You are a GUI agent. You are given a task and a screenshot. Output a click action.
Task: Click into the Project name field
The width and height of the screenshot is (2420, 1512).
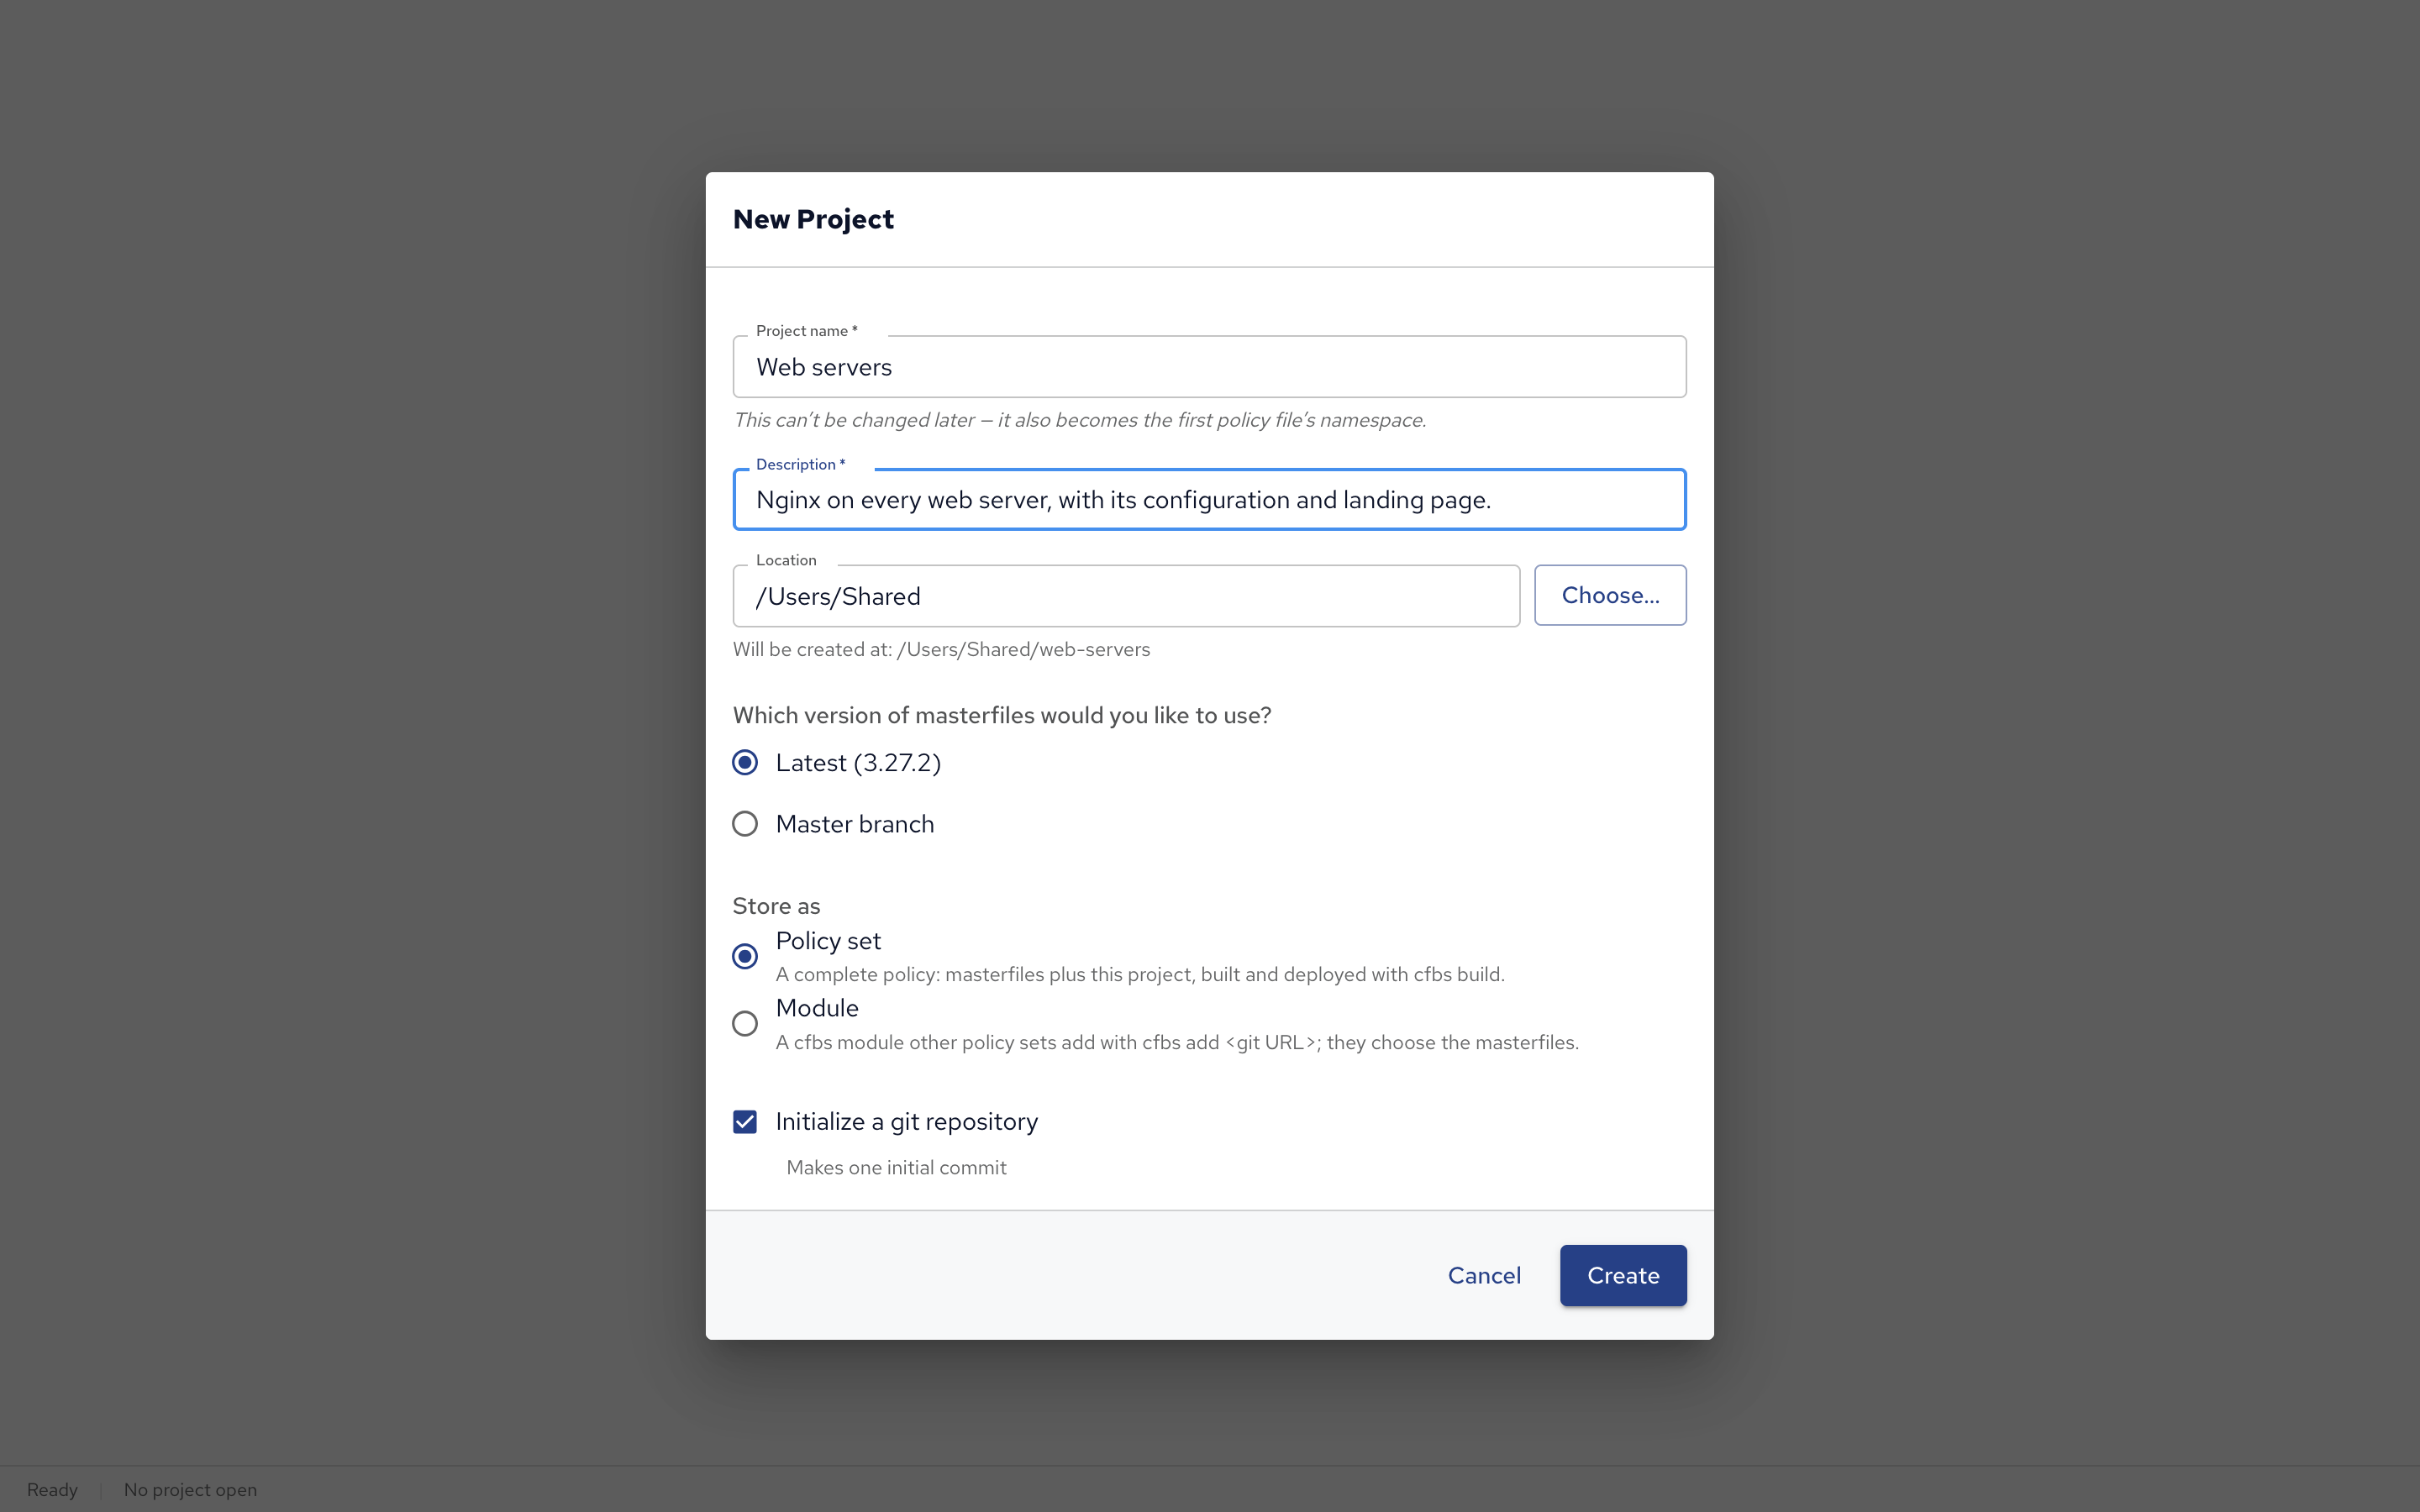(x=1209, y=367)
